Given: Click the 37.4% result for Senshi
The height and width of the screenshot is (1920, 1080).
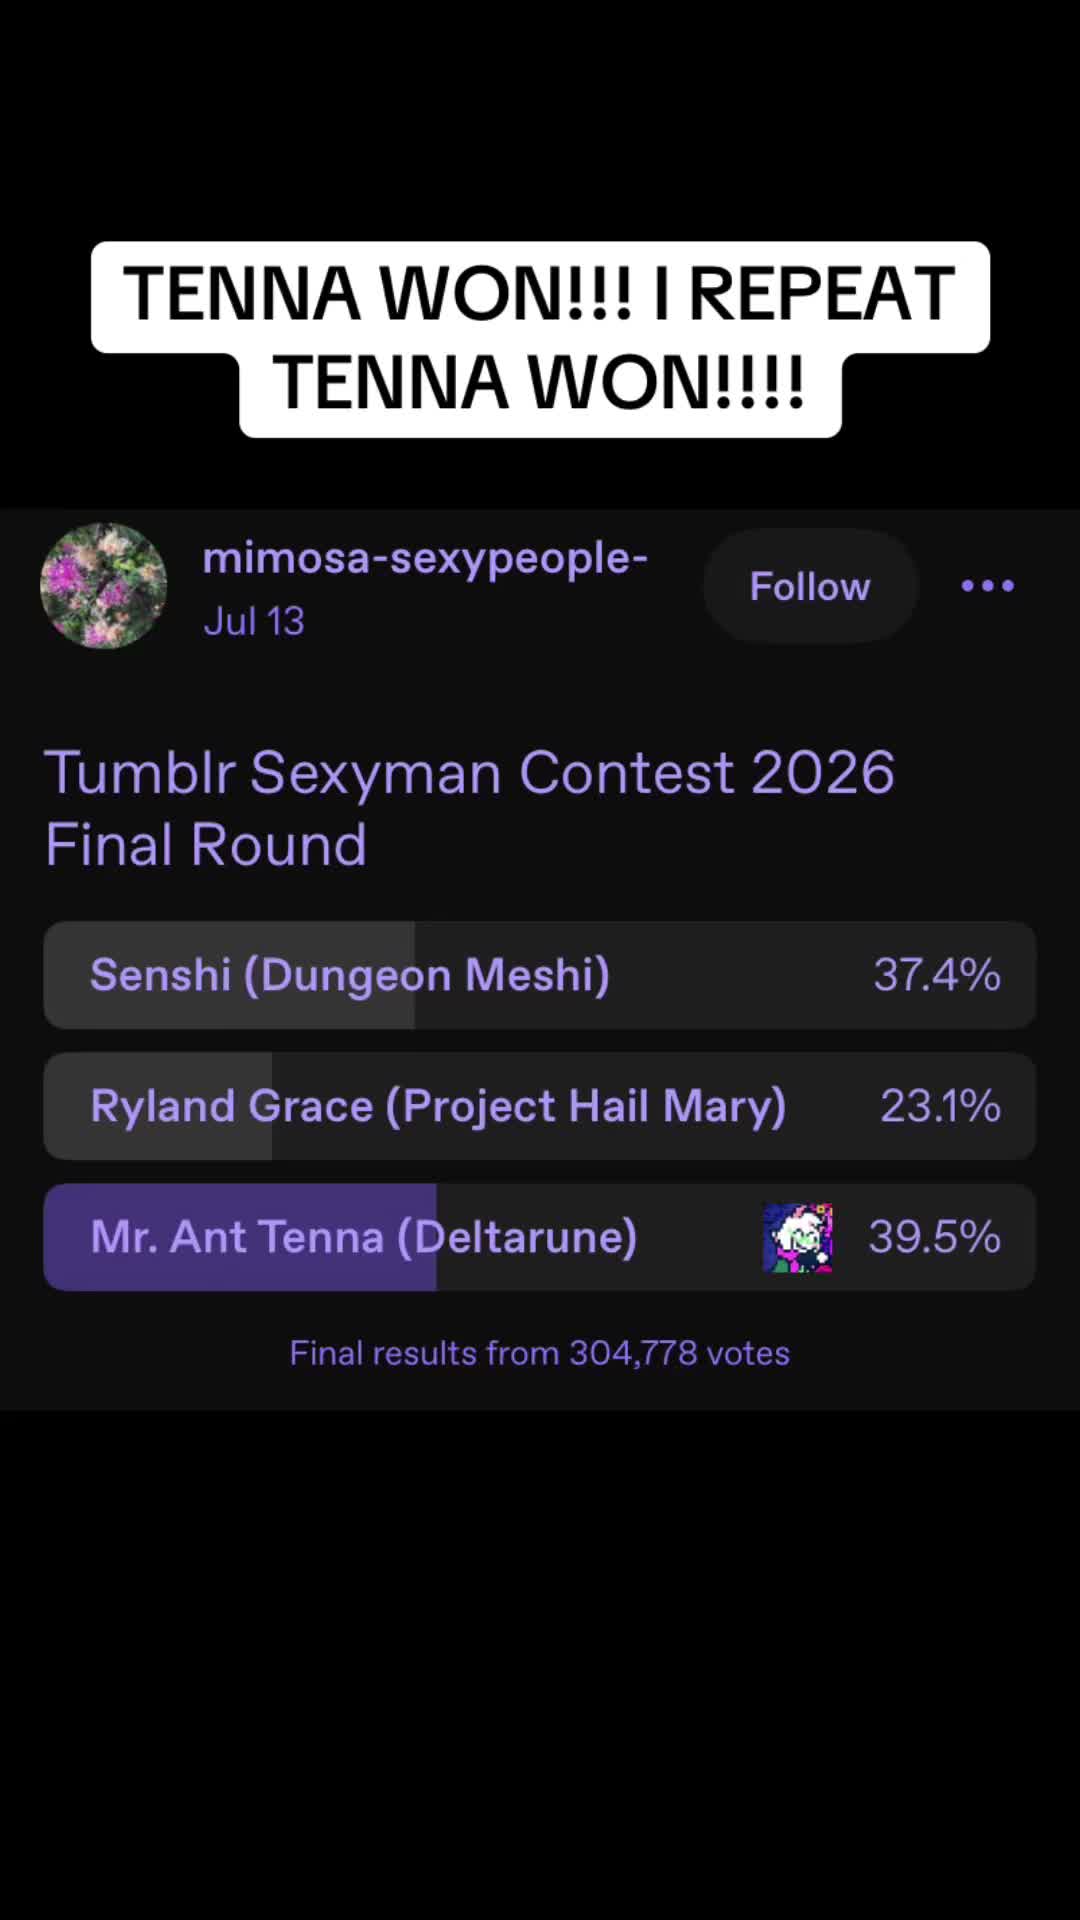Looking at the screenshot, I should tap(937, 975).
